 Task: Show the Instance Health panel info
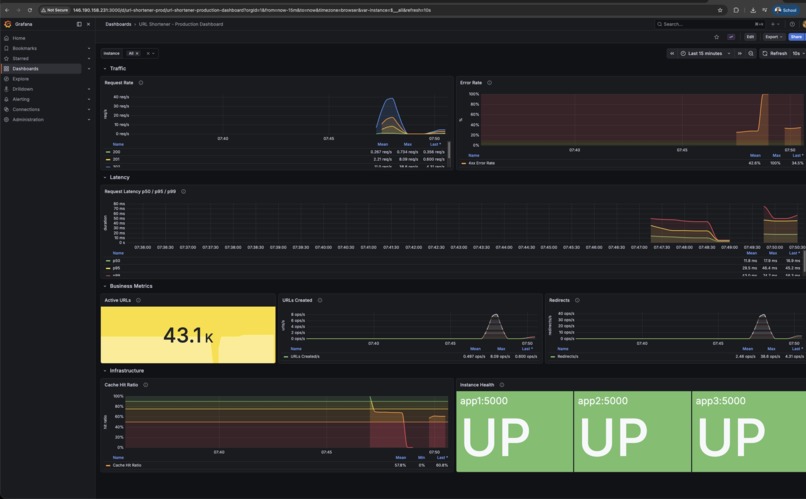502,385
